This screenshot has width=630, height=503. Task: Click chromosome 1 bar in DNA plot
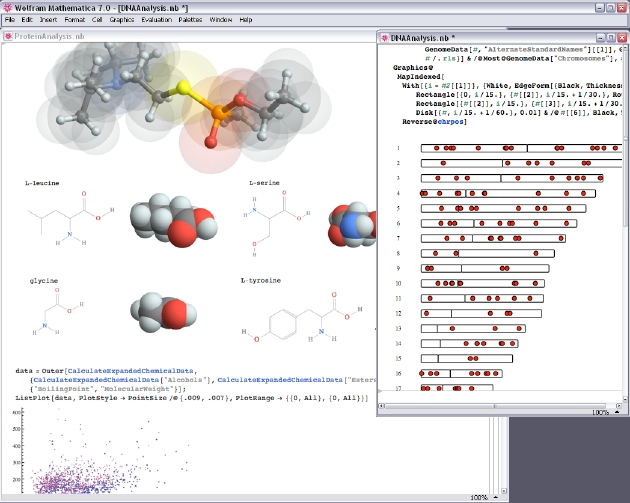[522, 148]
